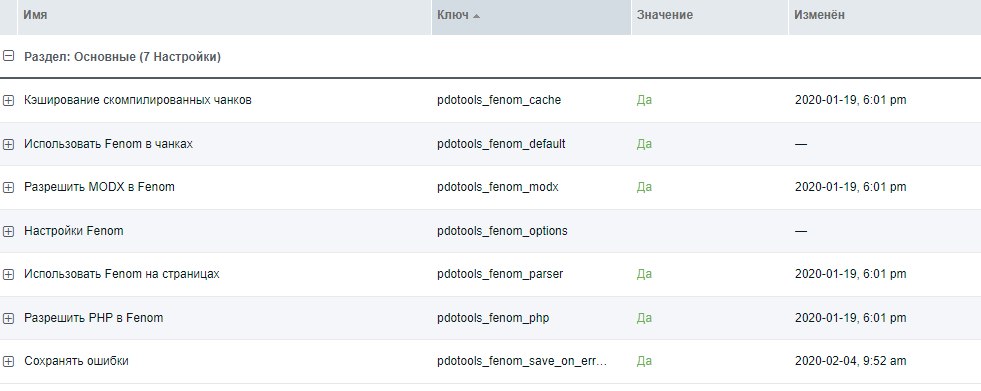Click the ascending sort arrow beside Ключ
The width and height of the screenshot is (981, 391).
coord(477,16)
